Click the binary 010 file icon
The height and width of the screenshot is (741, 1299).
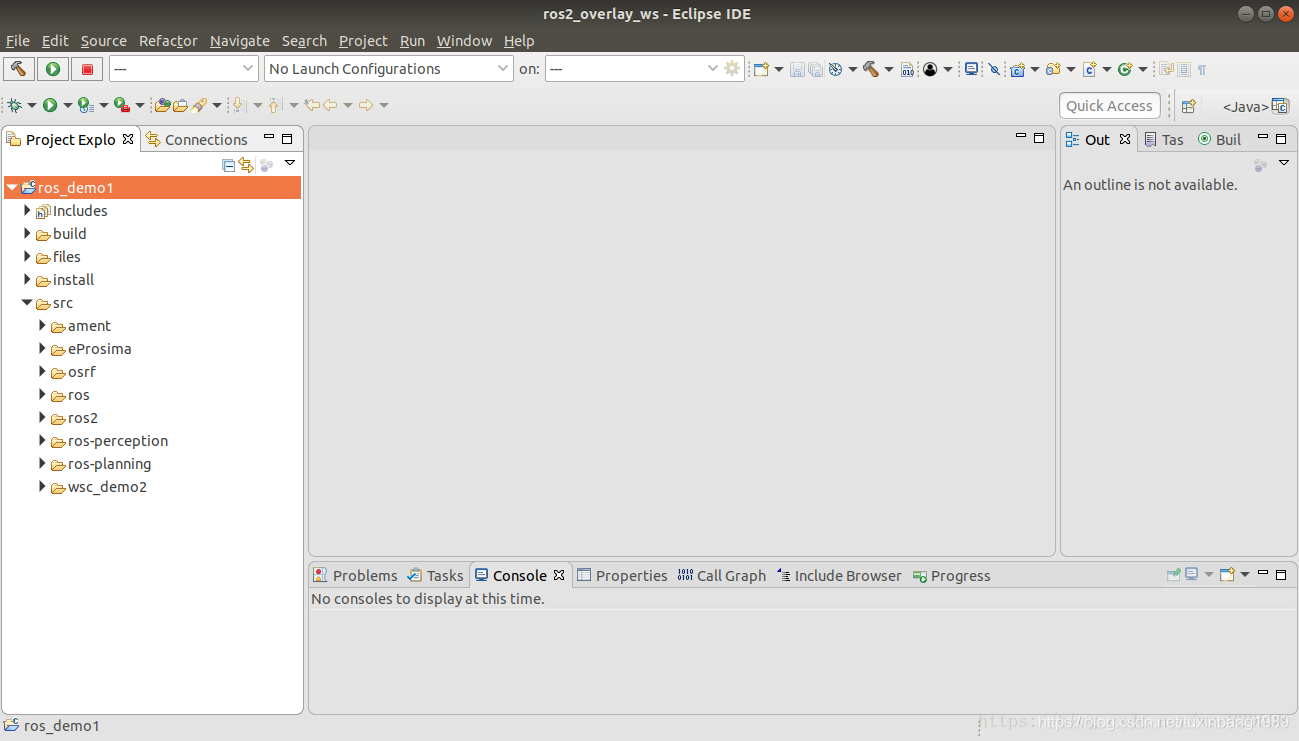[x=907, y=69]
